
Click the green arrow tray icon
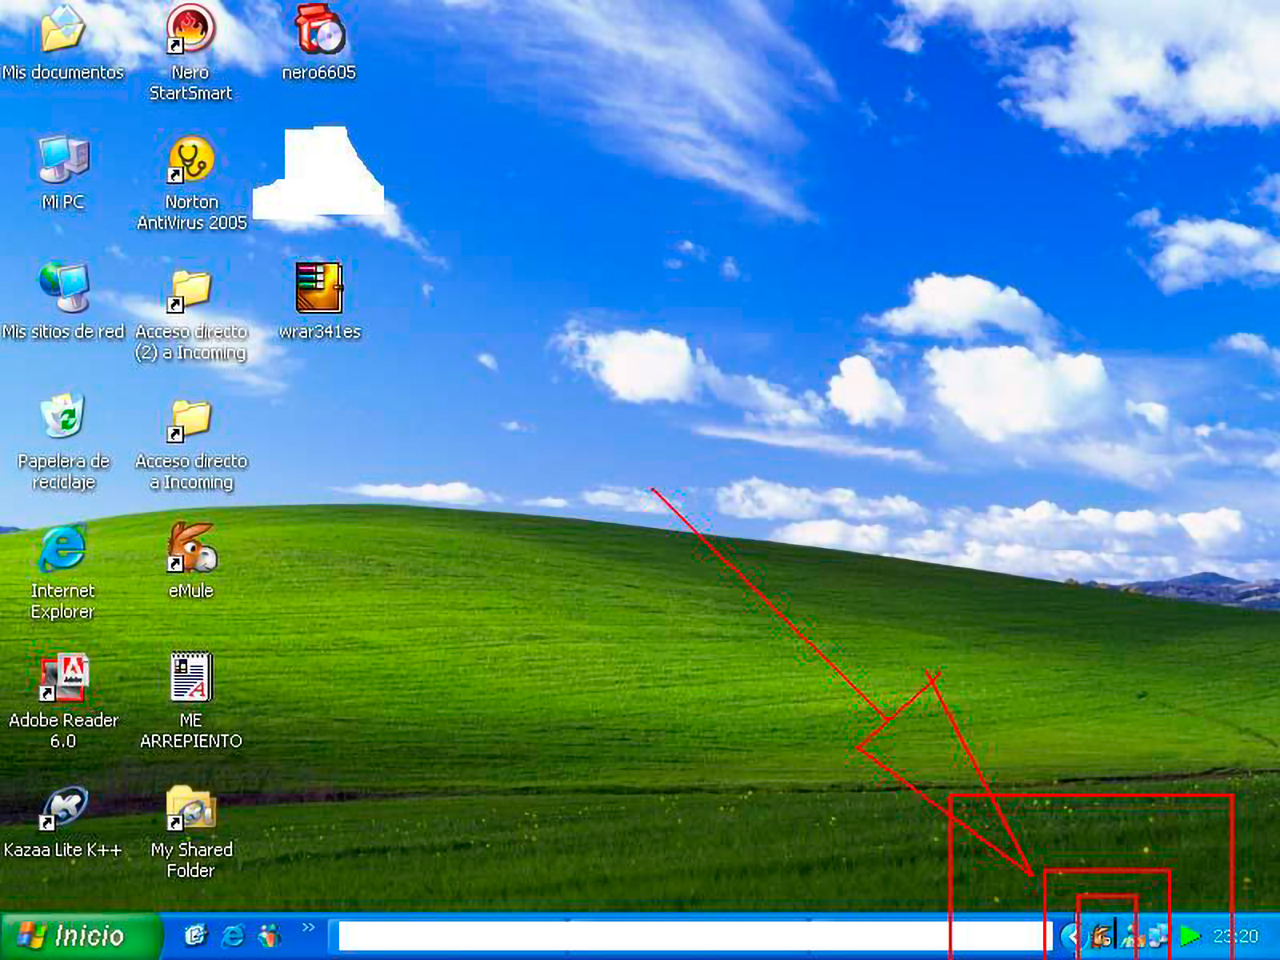pyautogui.click(x=1190, y=937)
